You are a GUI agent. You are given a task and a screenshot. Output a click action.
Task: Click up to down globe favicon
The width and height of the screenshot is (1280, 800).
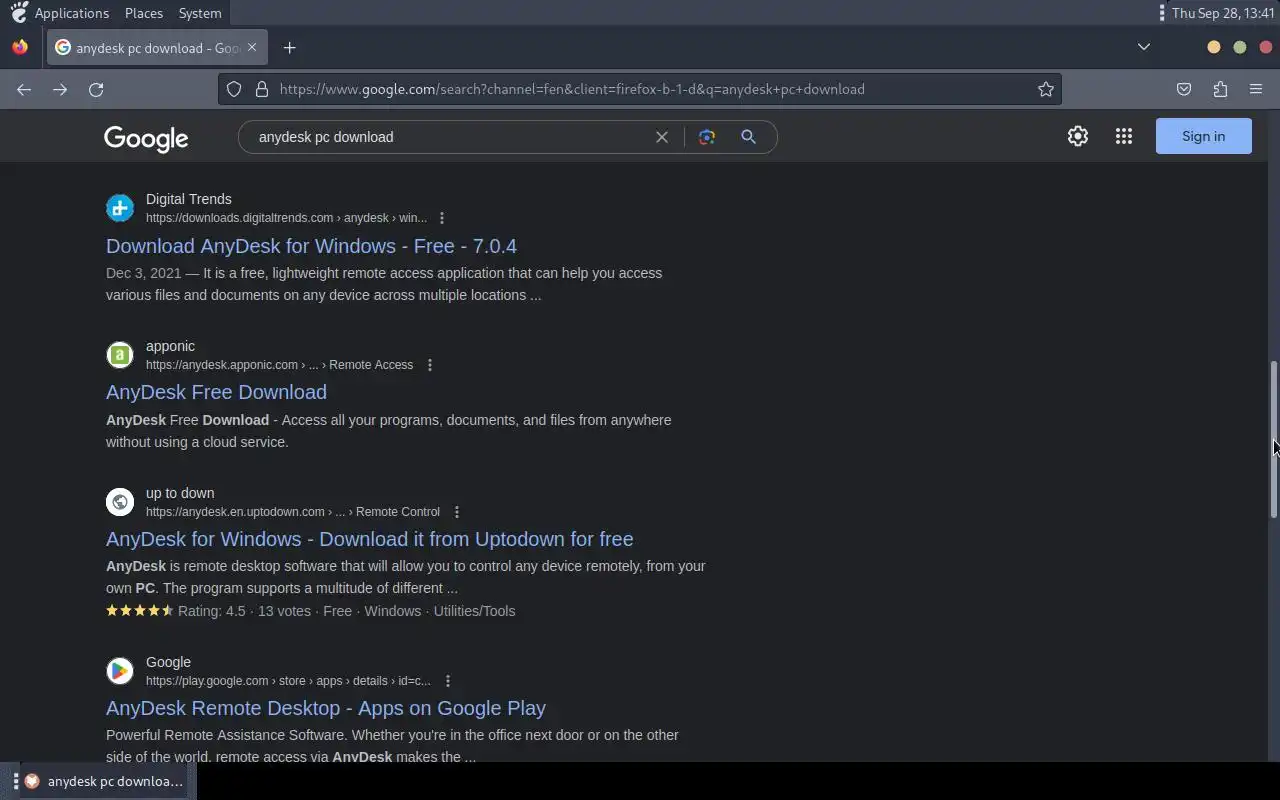pyautogui.click(x=120, y=502)
